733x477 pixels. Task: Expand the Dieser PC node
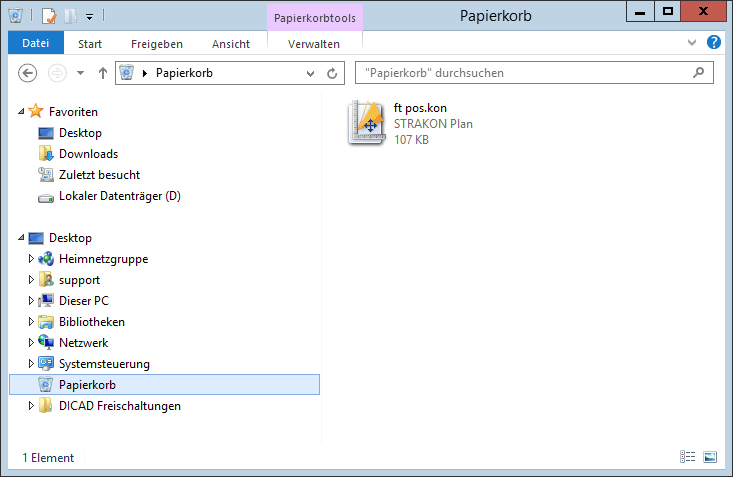point(31,301)
